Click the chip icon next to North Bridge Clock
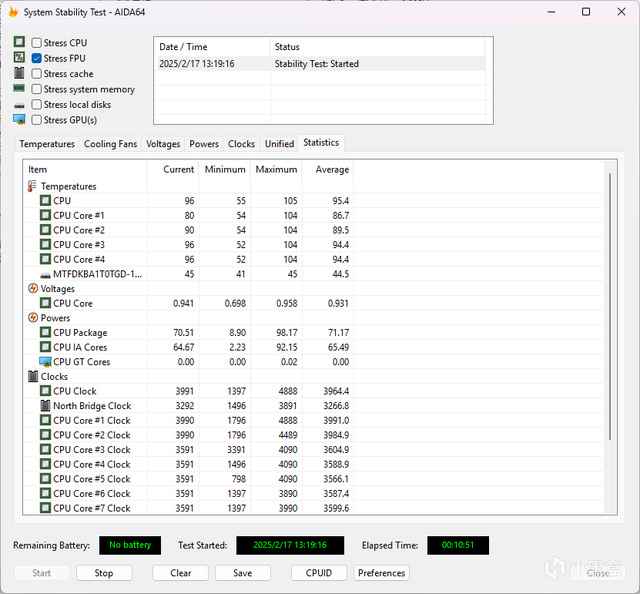 click(x=45, y=405)
